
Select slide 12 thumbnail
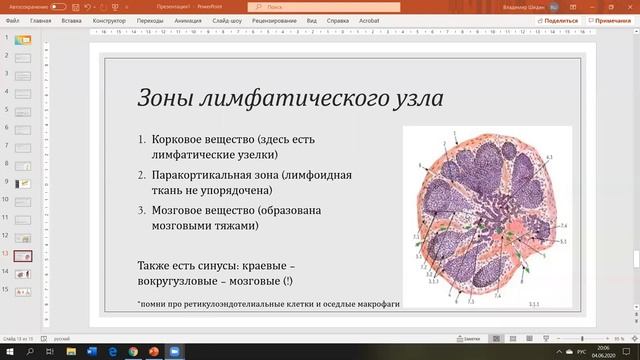23,238
